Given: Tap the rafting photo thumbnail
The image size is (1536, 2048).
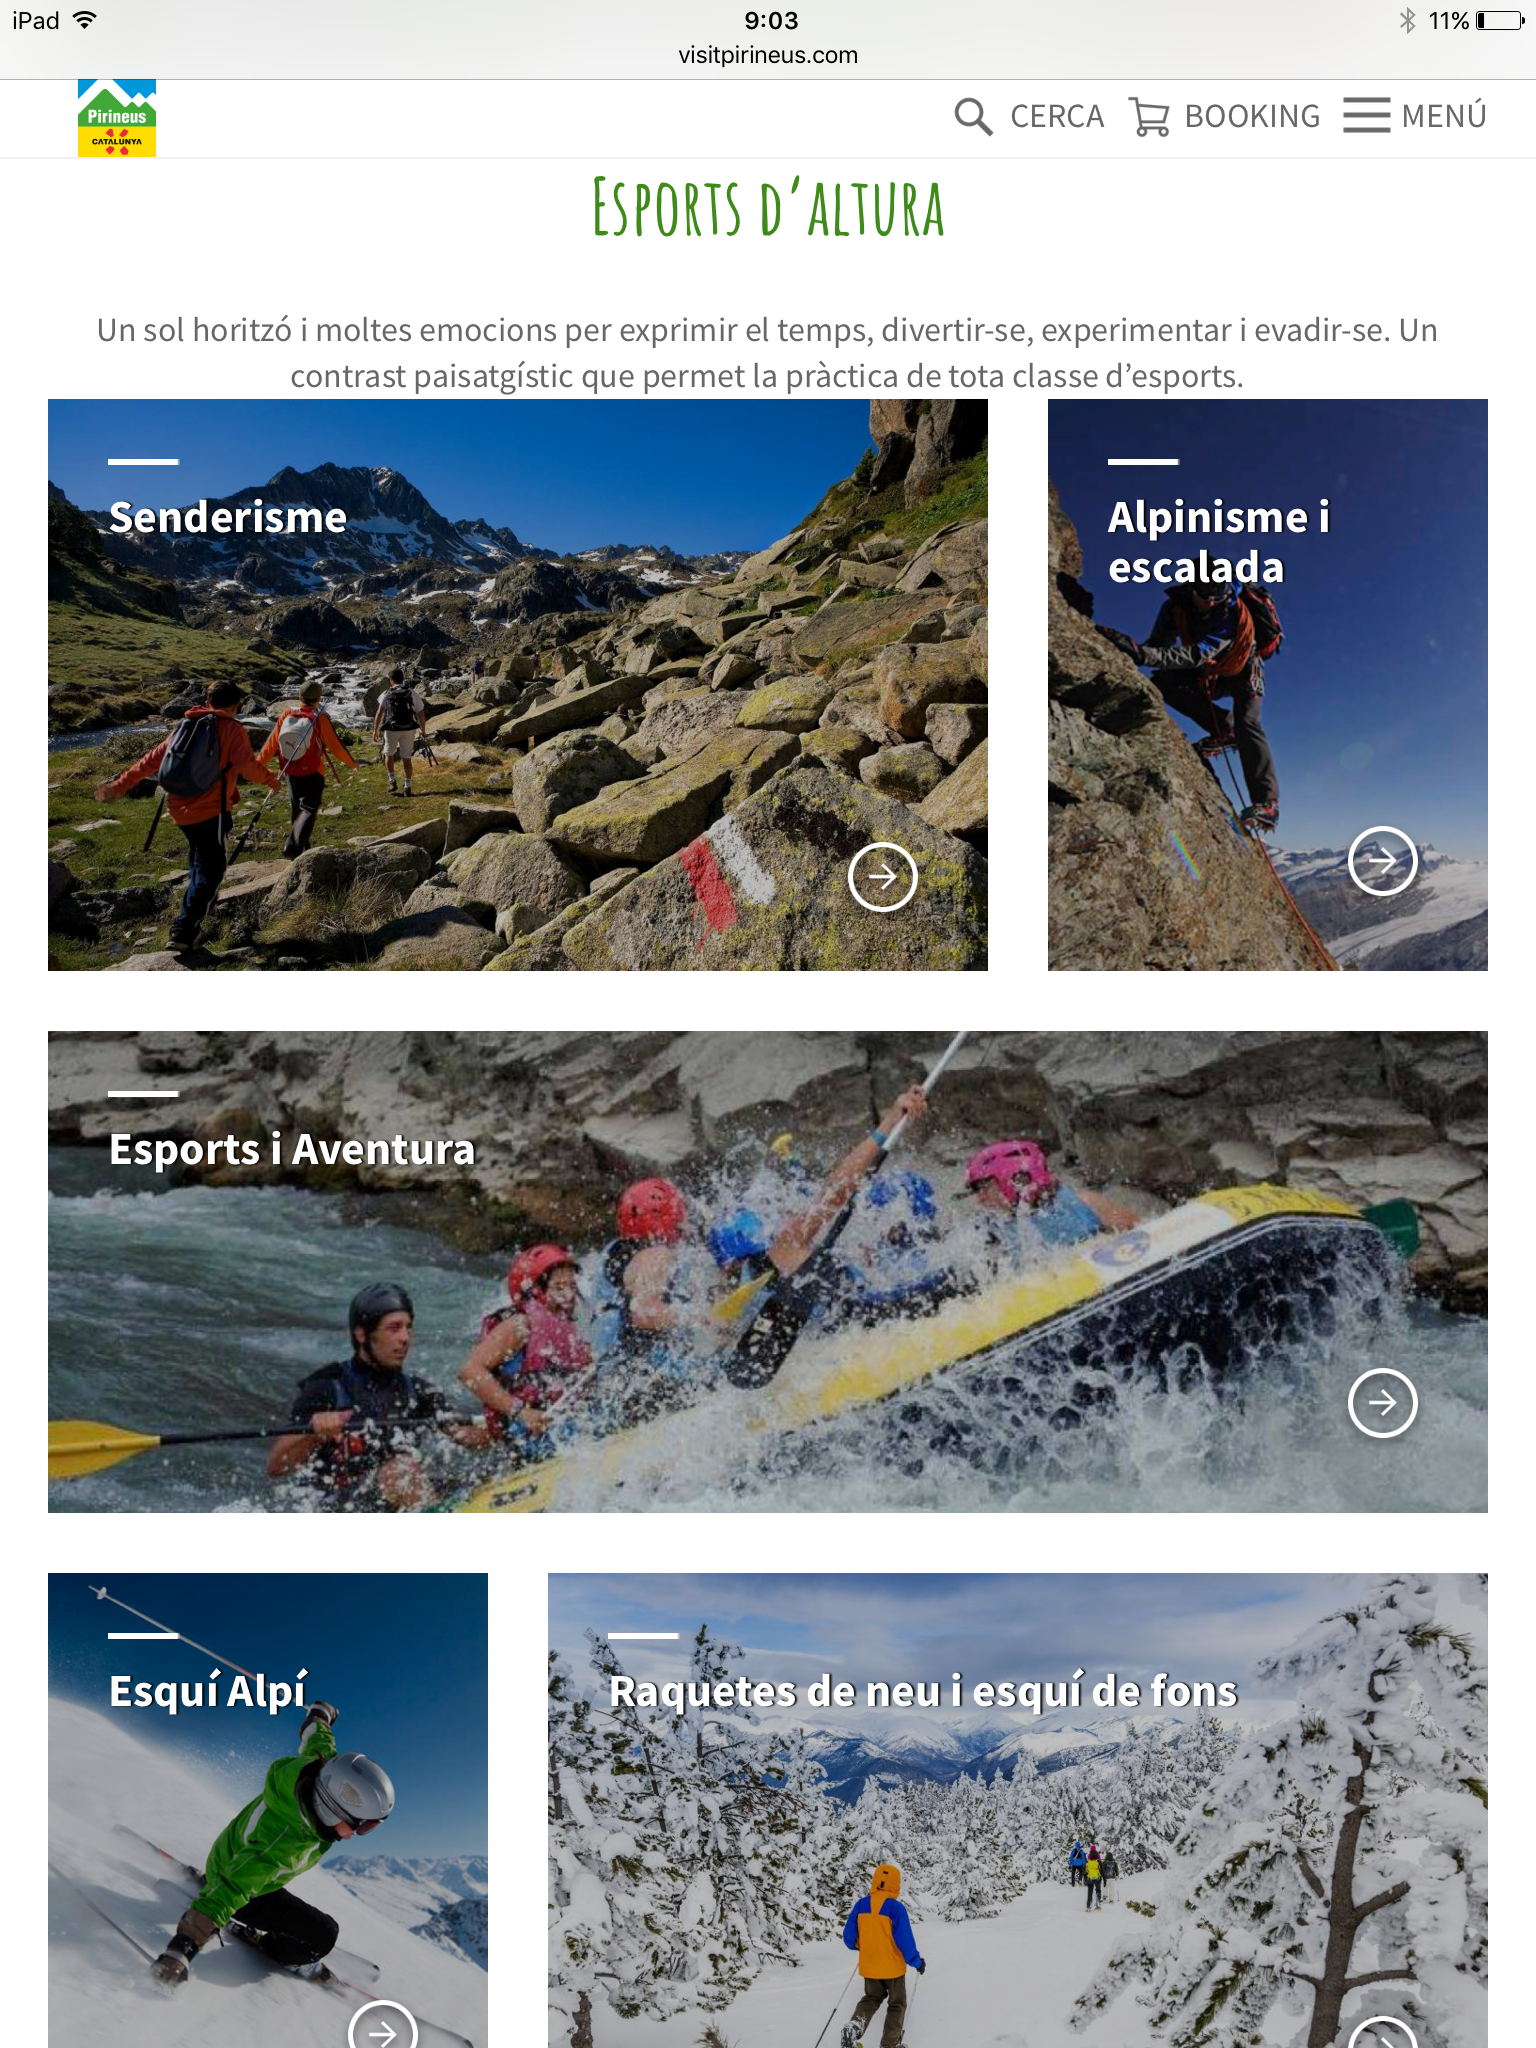Looking at the screenshot, I should [768, 1272].
